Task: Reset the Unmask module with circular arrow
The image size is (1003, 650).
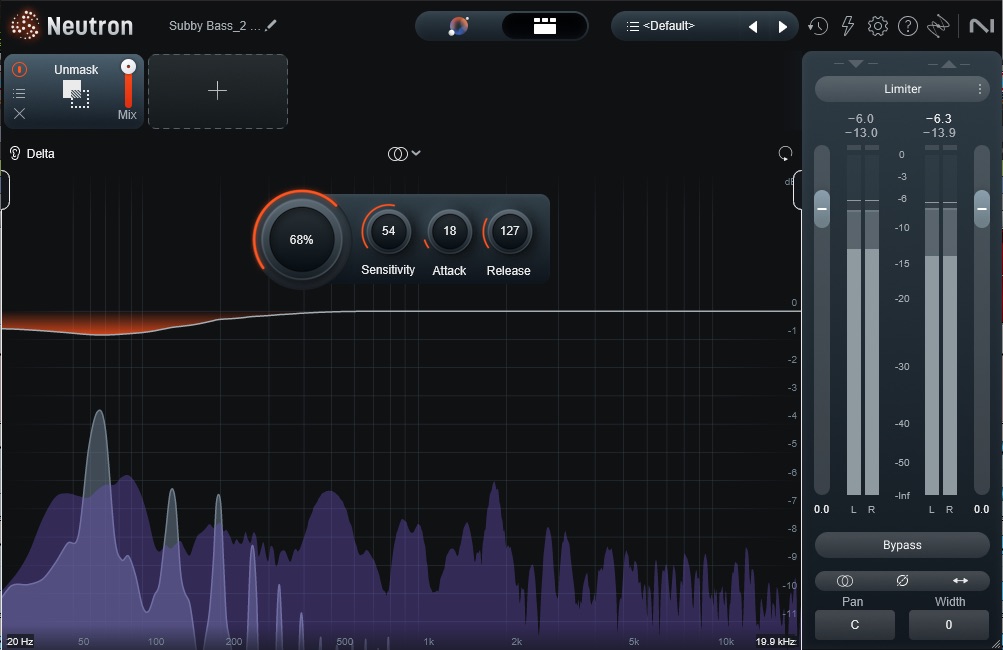Action: click(x=785, y=154)
